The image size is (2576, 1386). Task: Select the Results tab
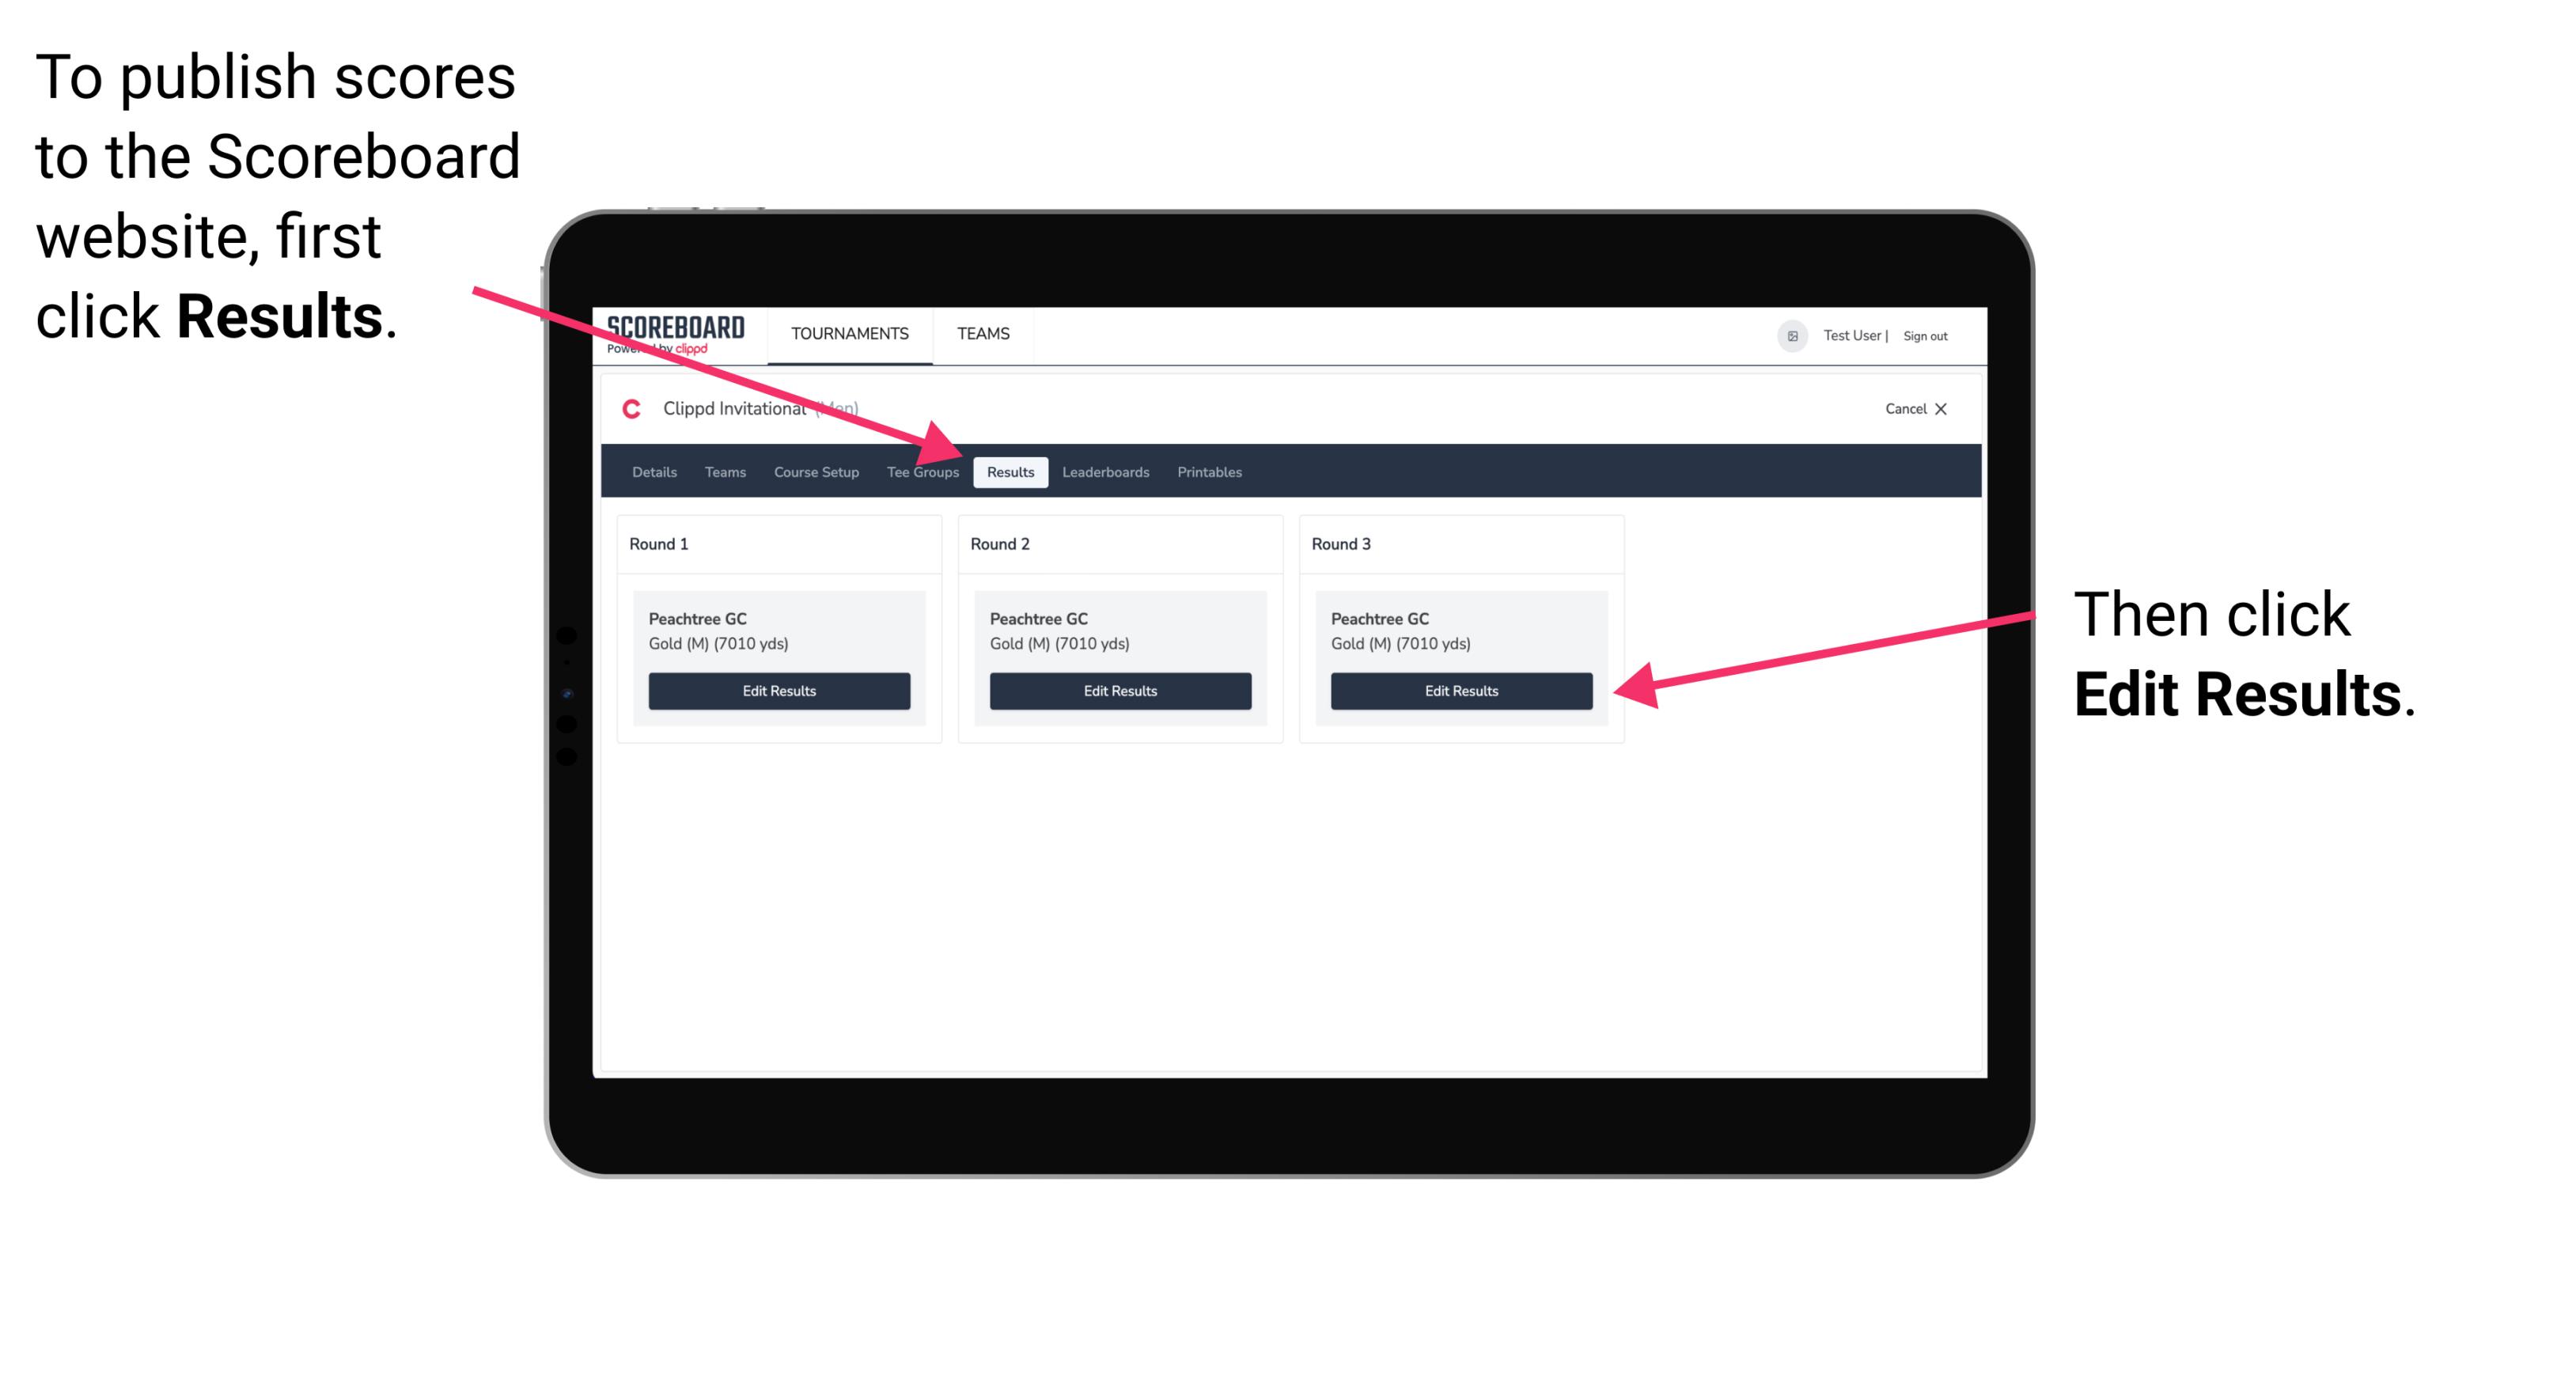pos(1010,473)
